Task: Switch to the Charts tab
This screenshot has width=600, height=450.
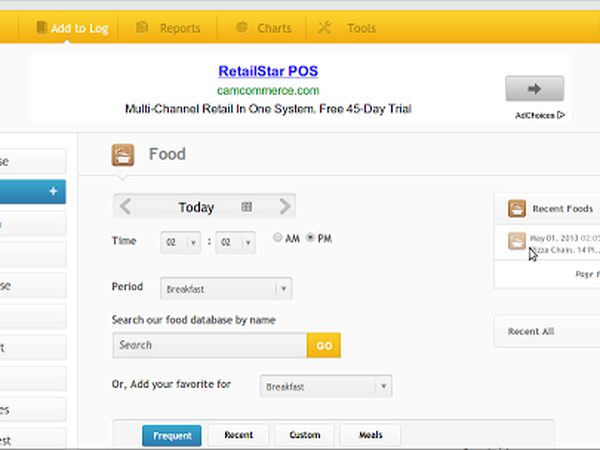Action: [264, 28]
